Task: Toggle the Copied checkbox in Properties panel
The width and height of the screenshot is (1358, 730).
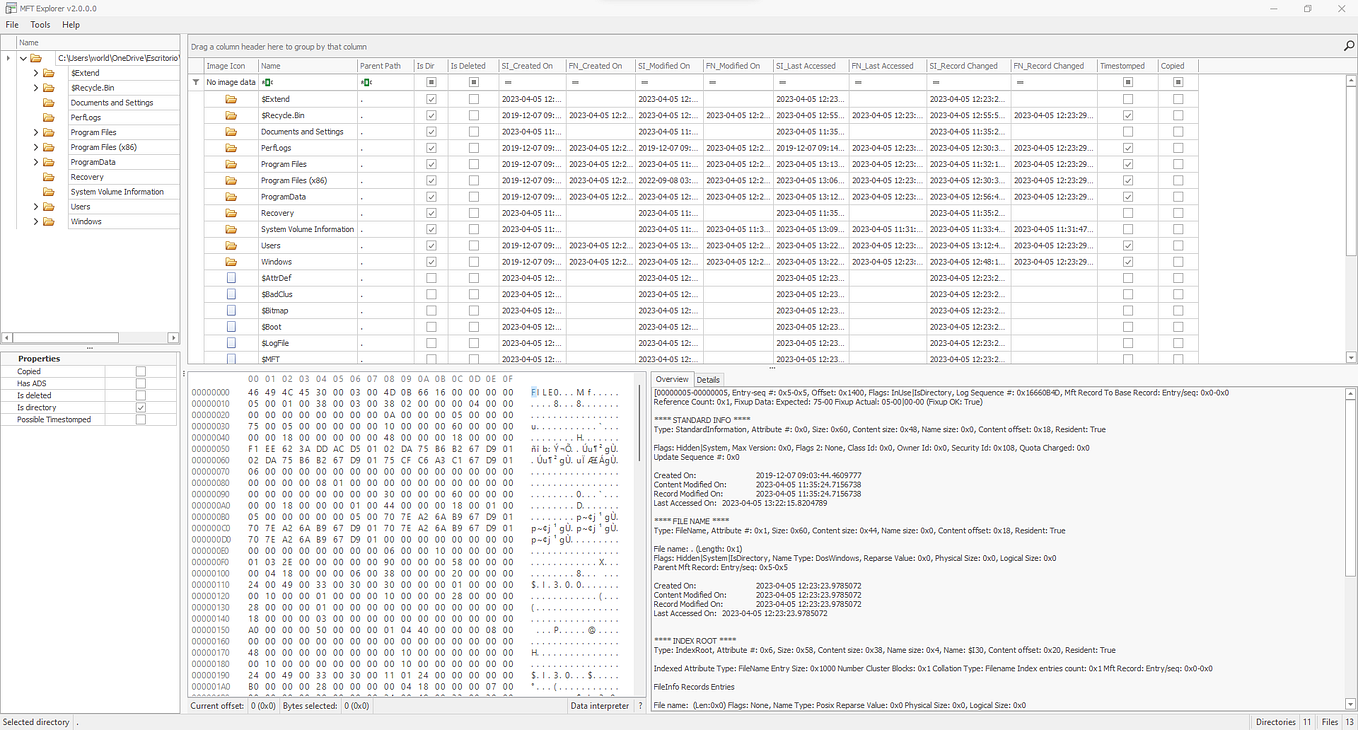Action: (140, 371)
